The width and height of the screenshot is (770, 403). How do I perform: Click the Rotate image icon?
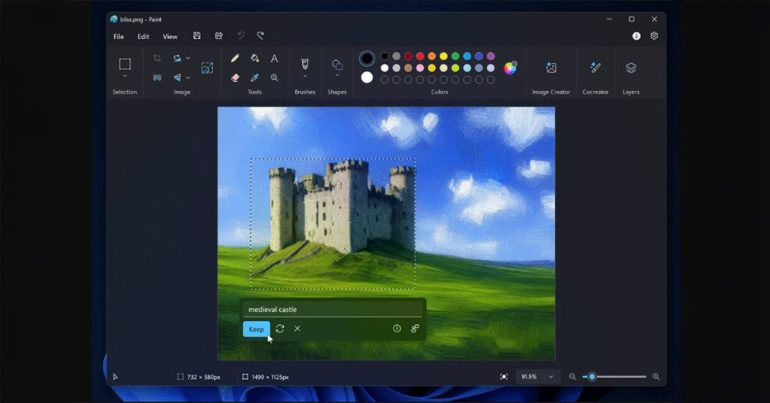coord(177,58)
